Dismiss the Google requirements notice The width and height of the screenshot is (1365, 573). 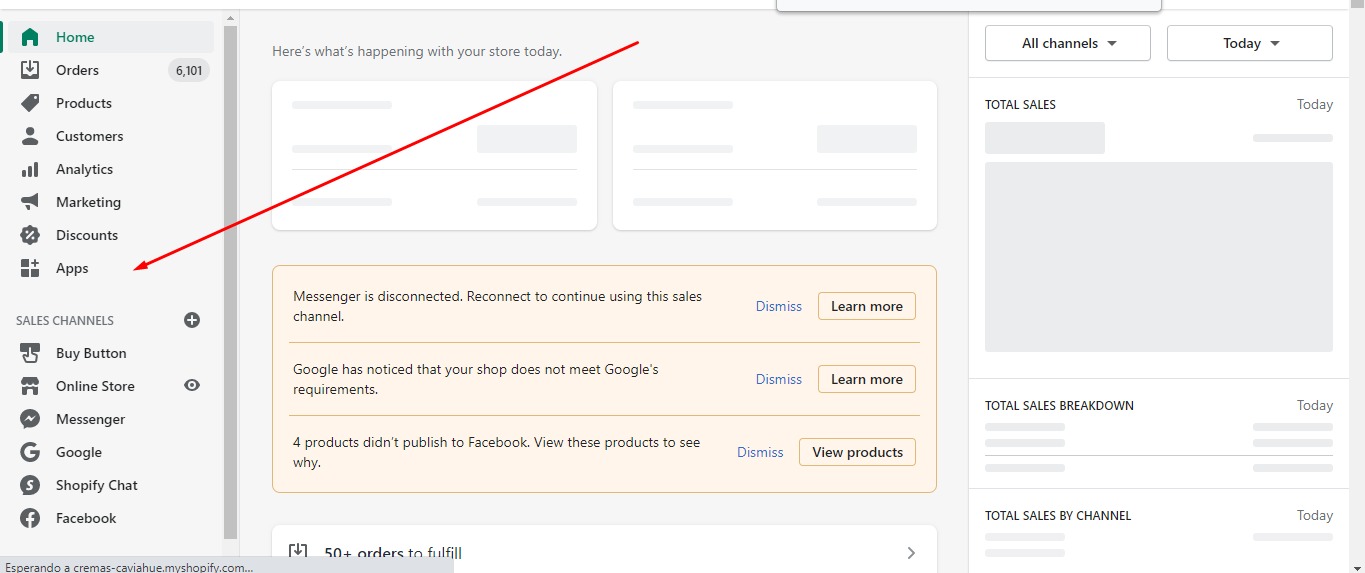click(x=778, y=379)
